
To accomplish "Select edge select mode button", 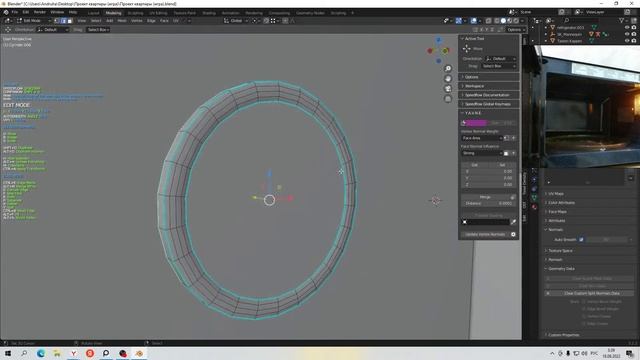I will pos(63,21).
